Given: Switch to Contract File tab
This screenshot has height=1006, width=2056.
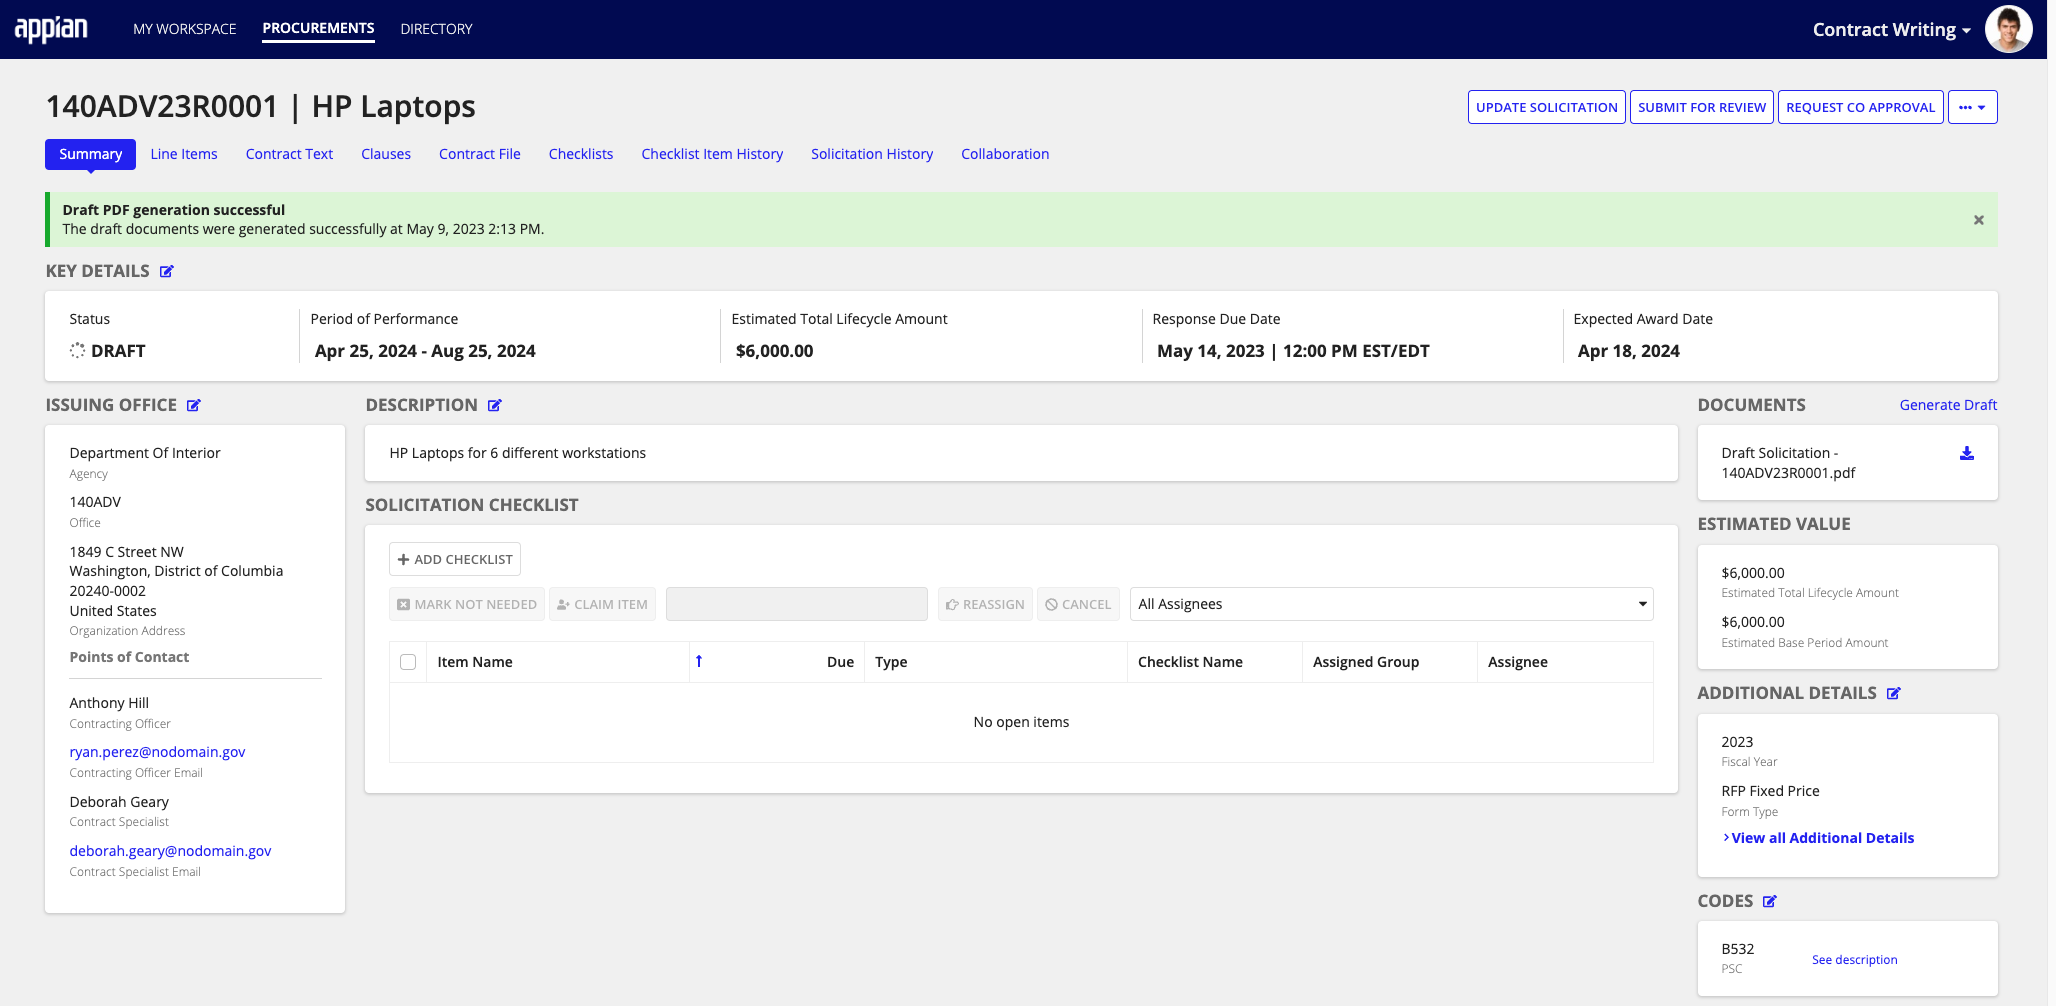Looking at the screenshot, I should [480, 154].
